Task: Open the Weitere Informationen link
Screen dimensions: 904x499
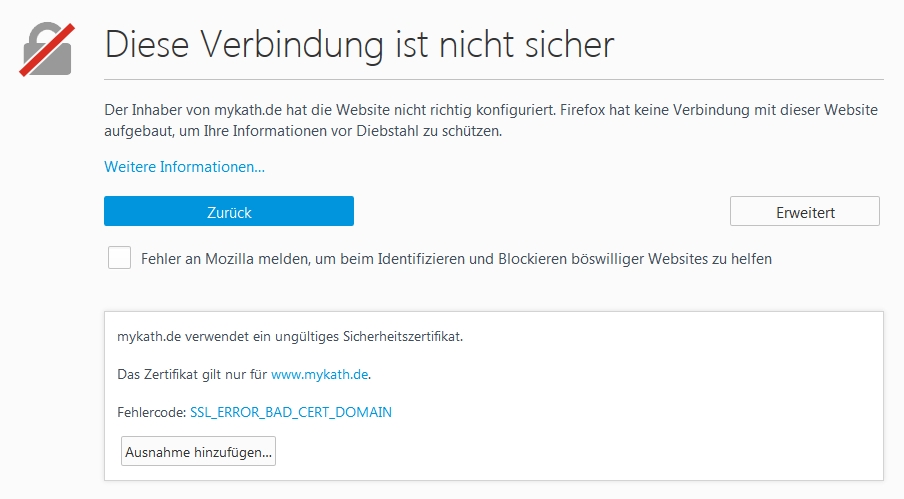Action: [184, 166]
